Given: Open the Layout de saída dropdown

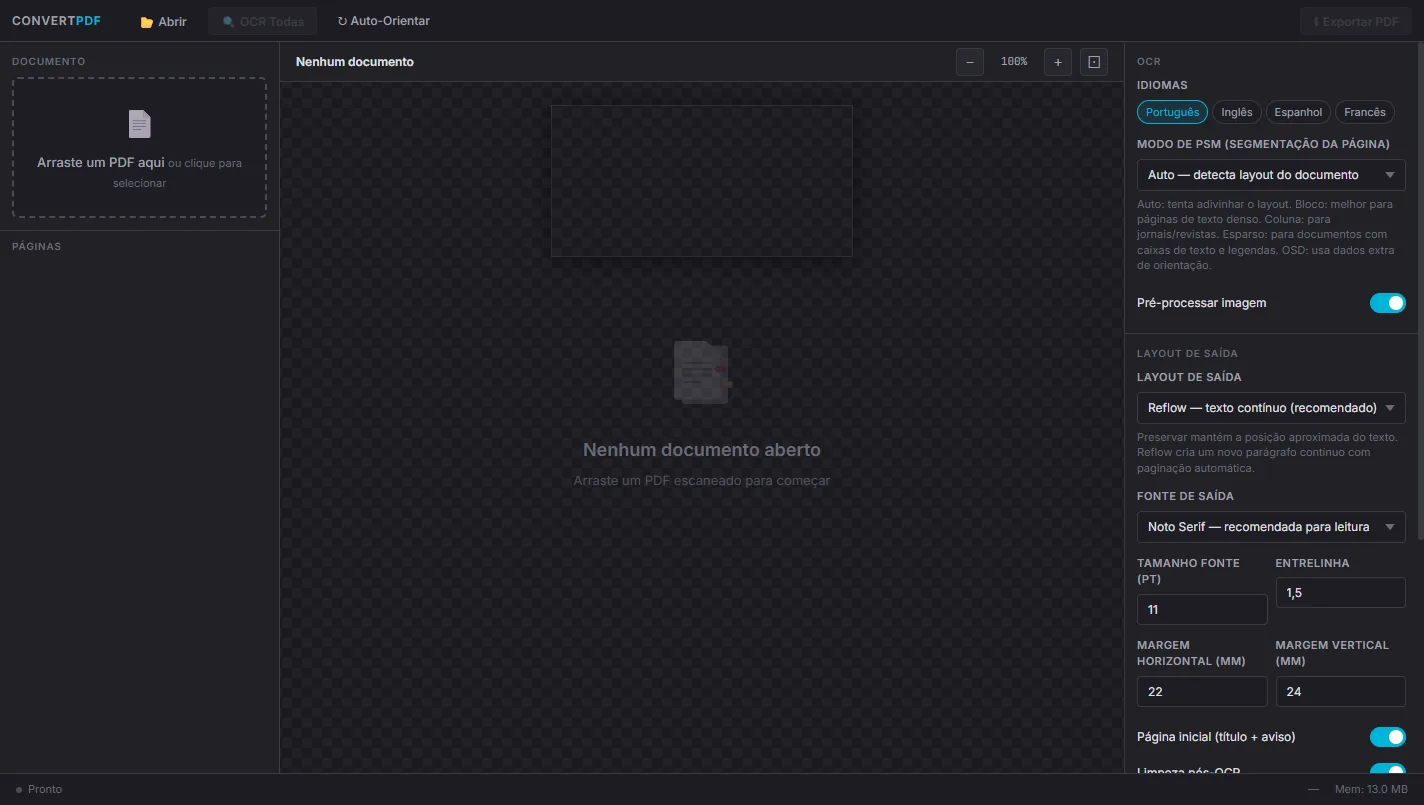Looking at the screenshot, I should [1271, 408].
